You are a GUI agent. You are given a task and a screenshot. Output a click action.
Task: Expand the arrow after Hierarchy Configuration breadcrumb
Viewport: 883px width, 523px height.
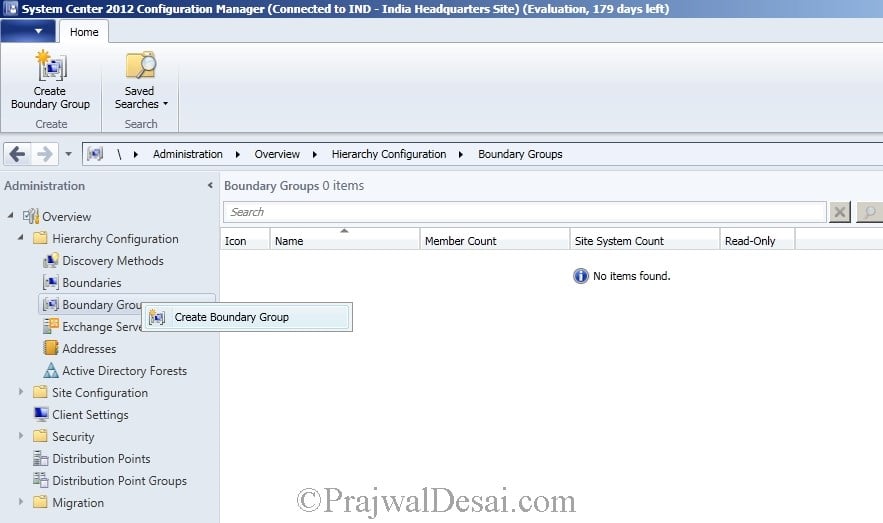coord(461,154)
